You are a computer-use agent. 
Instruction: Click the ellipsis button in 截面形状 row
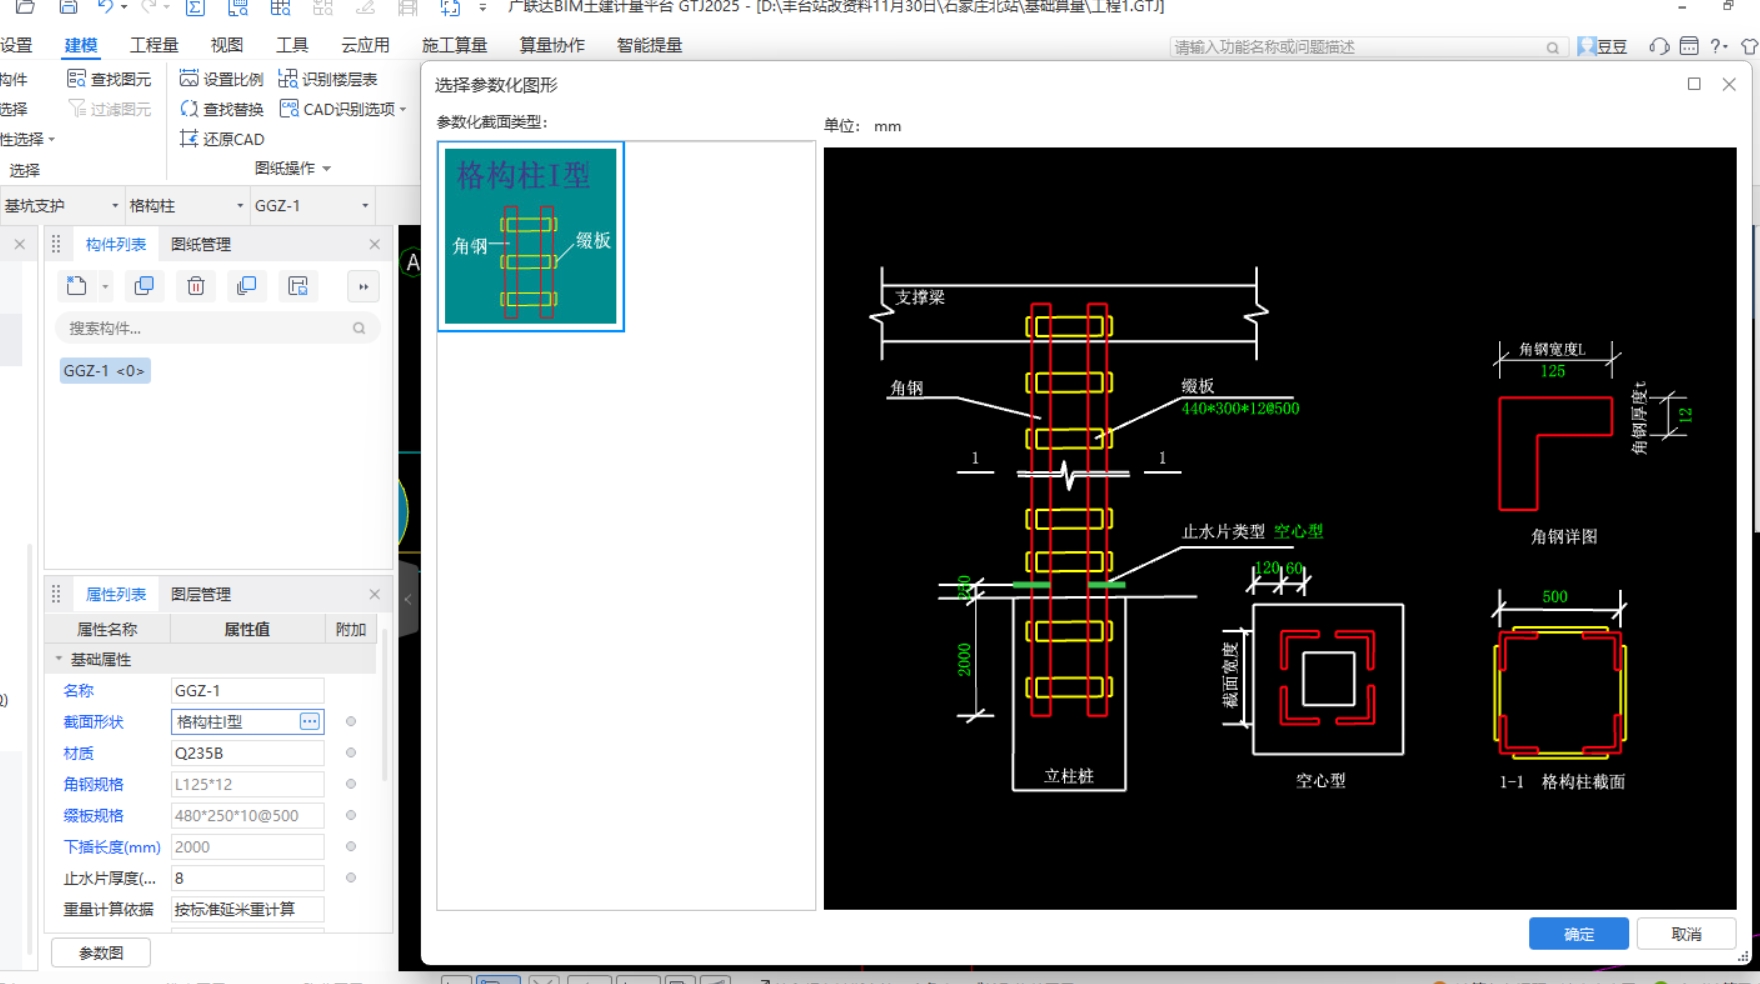tap(310, 721)
